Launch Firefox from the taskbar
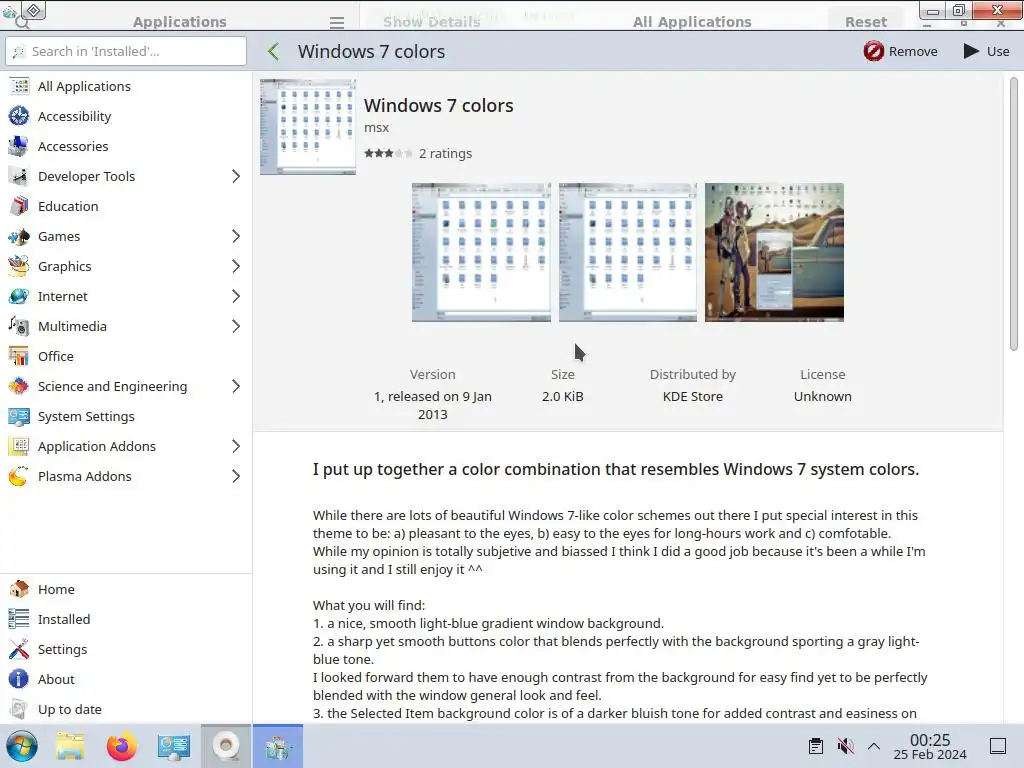 point(121,746)
